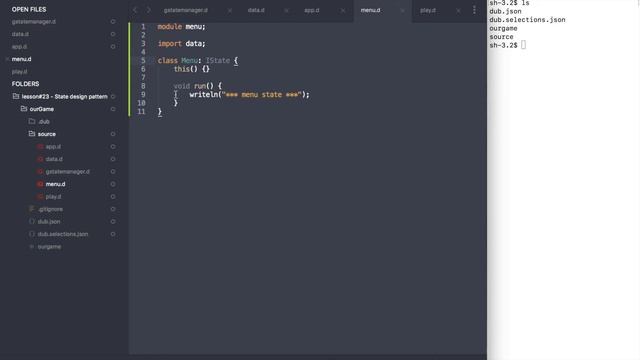Click the IState identifier on line 5
This screenshot has width=640, height=360.
tap(218, 60)
